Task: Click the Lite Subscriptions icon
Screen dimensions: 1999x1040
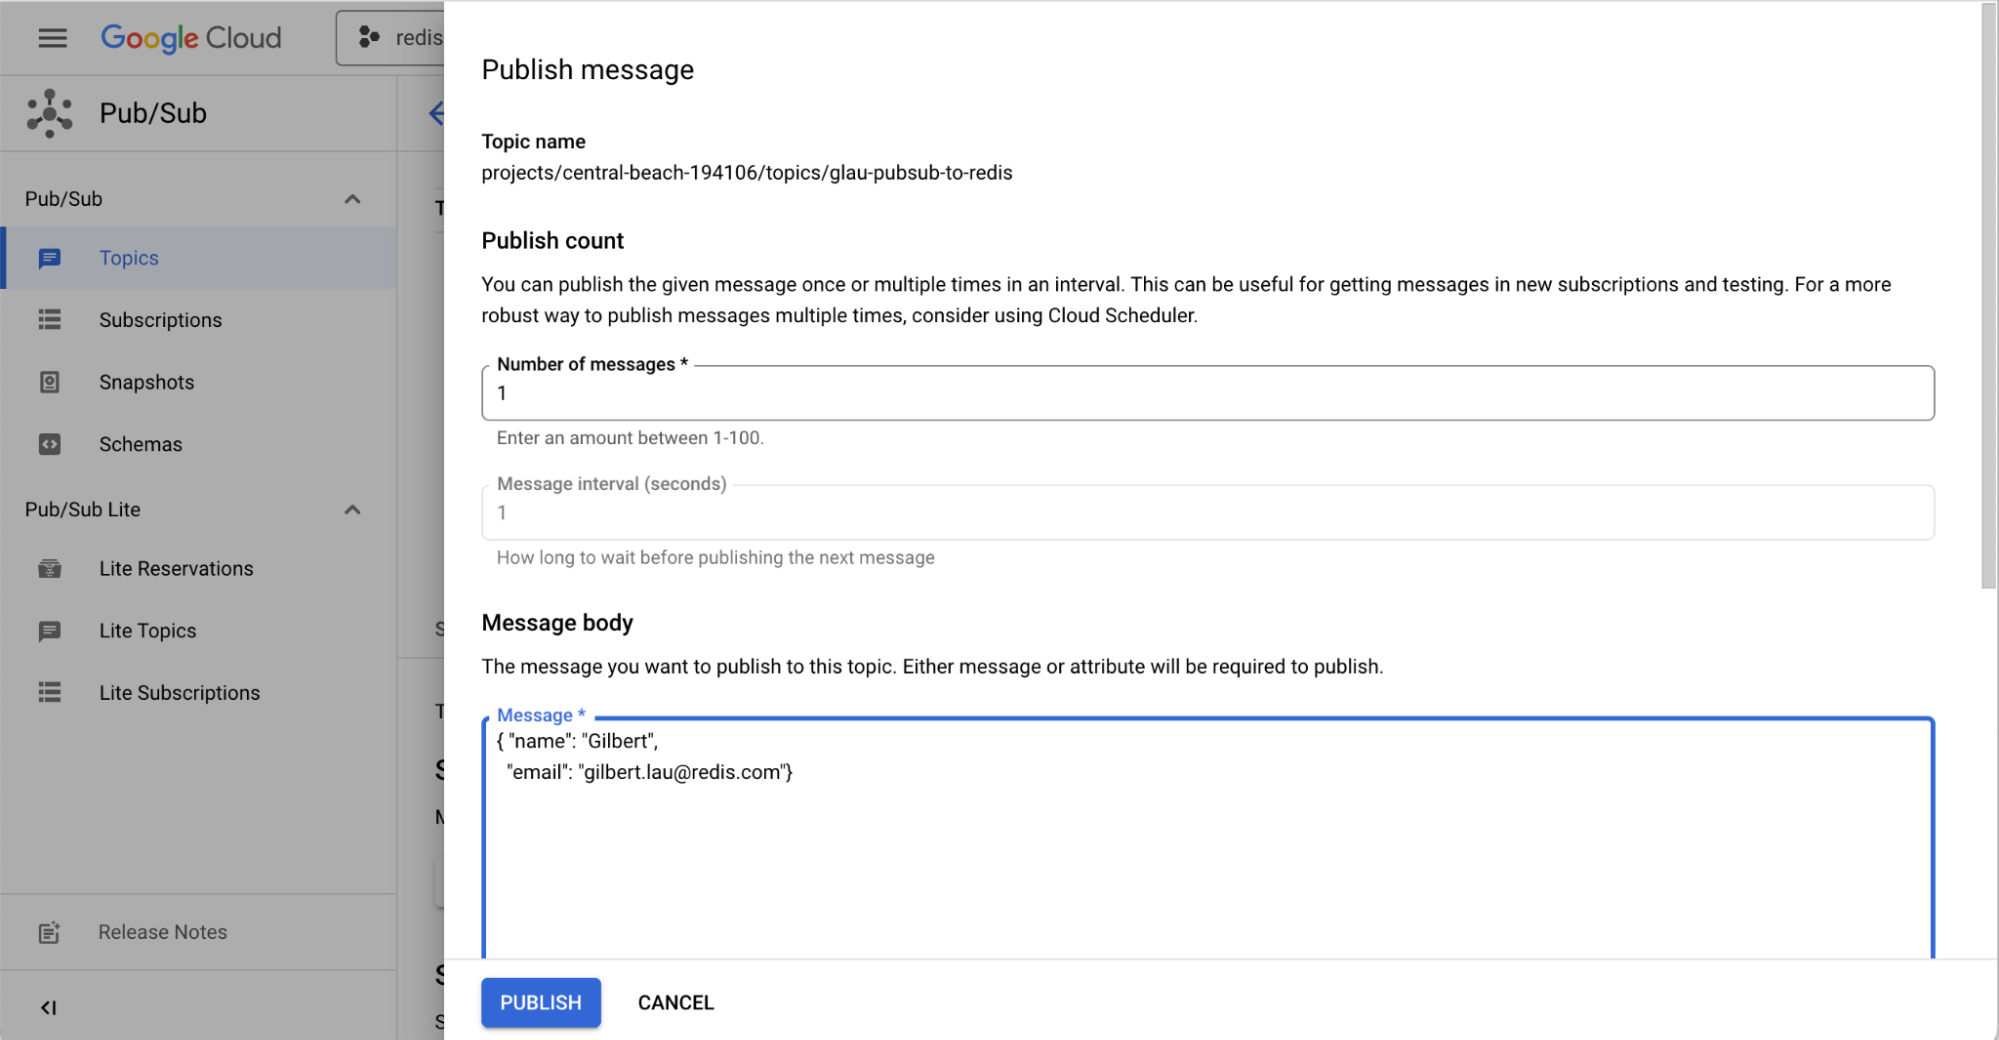Action: [x=49, y=692]
